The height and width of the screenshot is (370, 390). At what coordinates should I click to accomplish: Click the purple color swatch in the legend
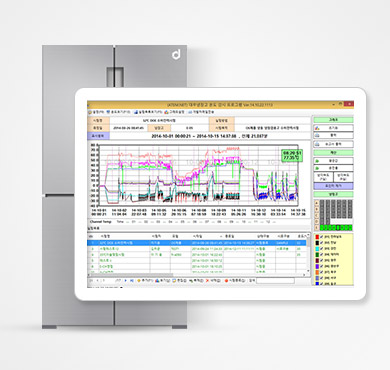click(x=317, y=267)
